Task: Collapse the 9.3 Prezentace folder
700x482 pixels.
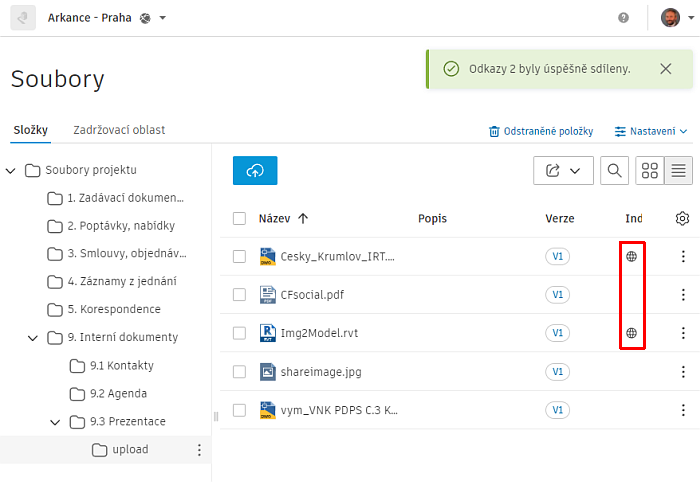Action: tap(55, 422)
